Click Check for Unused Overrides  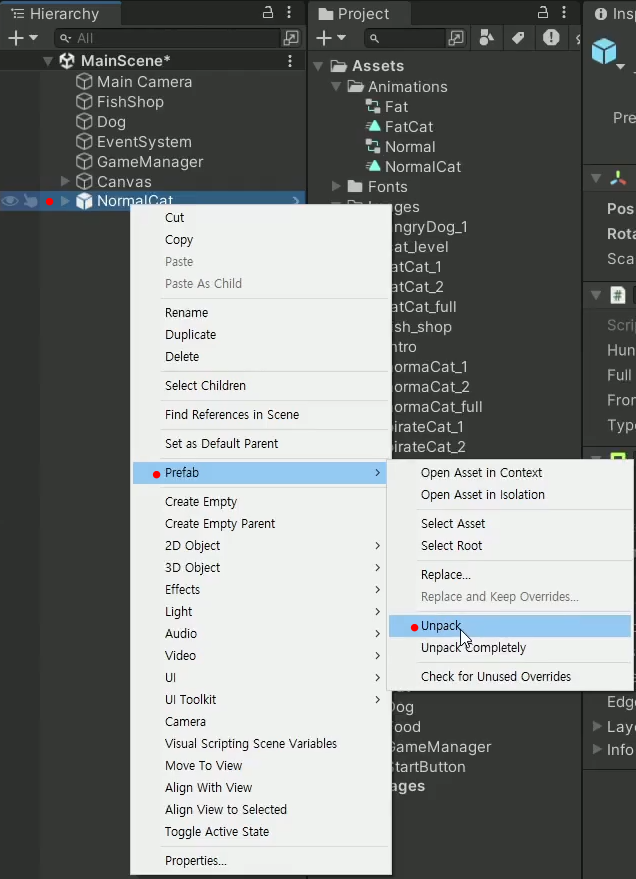point(510,677)
